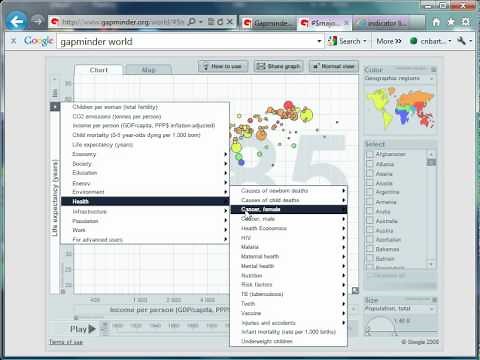This screenshot has height=360, width=480.
Task: Click the country list scrollbar thumb
Action: (x=431, y=162)
